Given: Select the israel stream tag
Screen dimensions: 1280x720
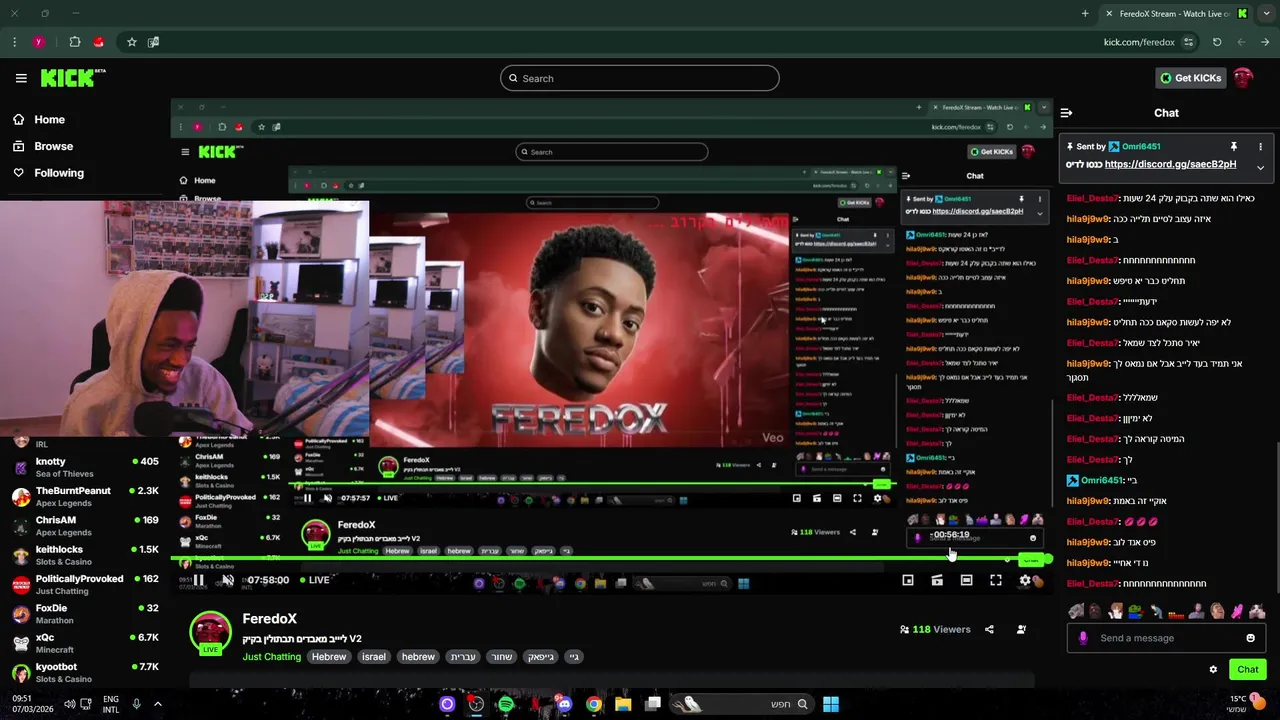Looking at the screenshot, I should [374, 657].
